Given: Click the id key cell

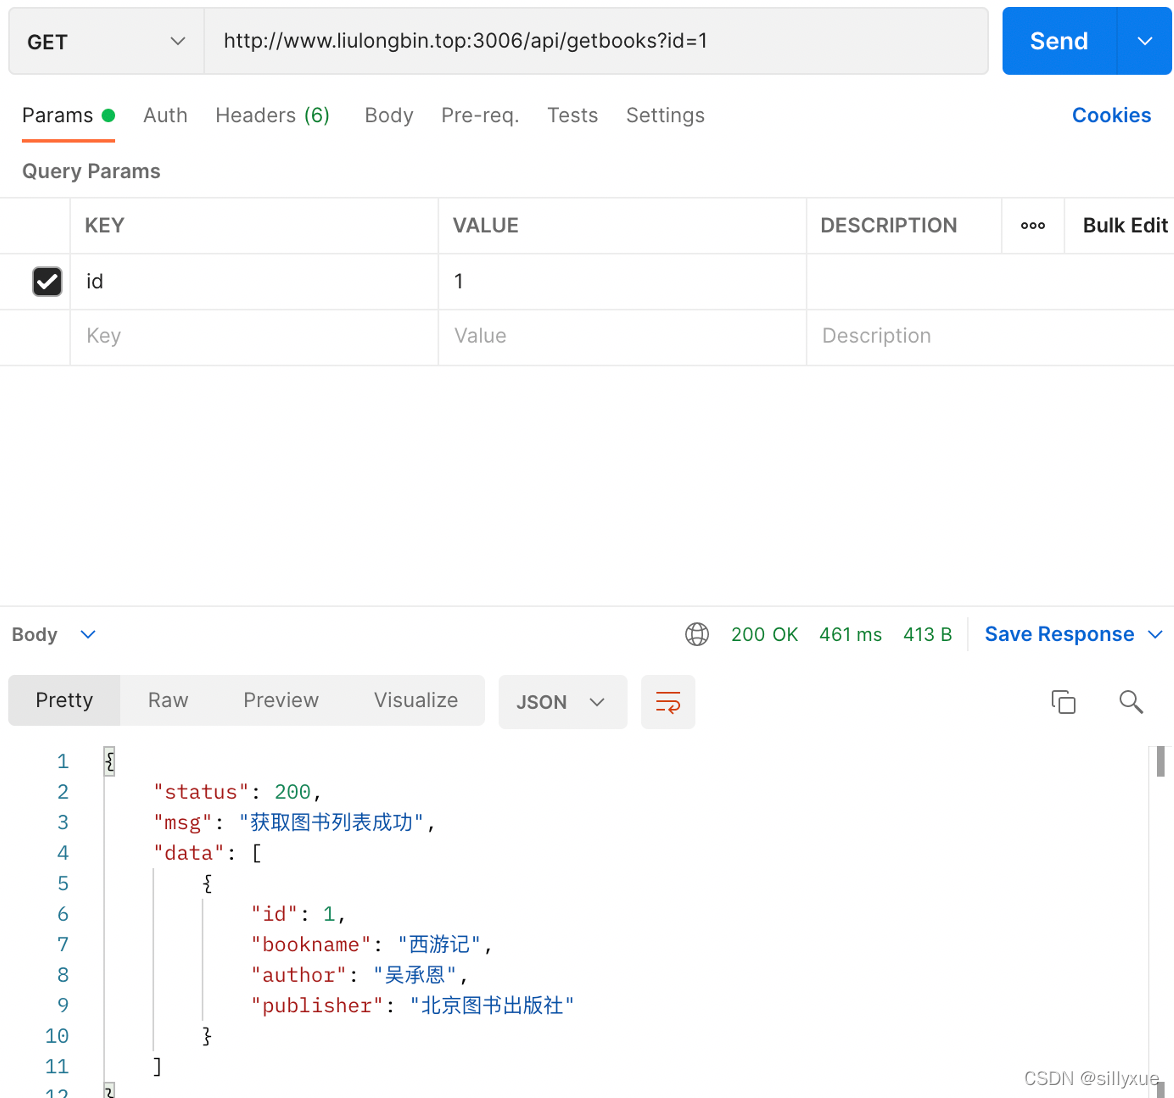Looking at the screenshot, I should pyautogui.click(x=254, y=282).
